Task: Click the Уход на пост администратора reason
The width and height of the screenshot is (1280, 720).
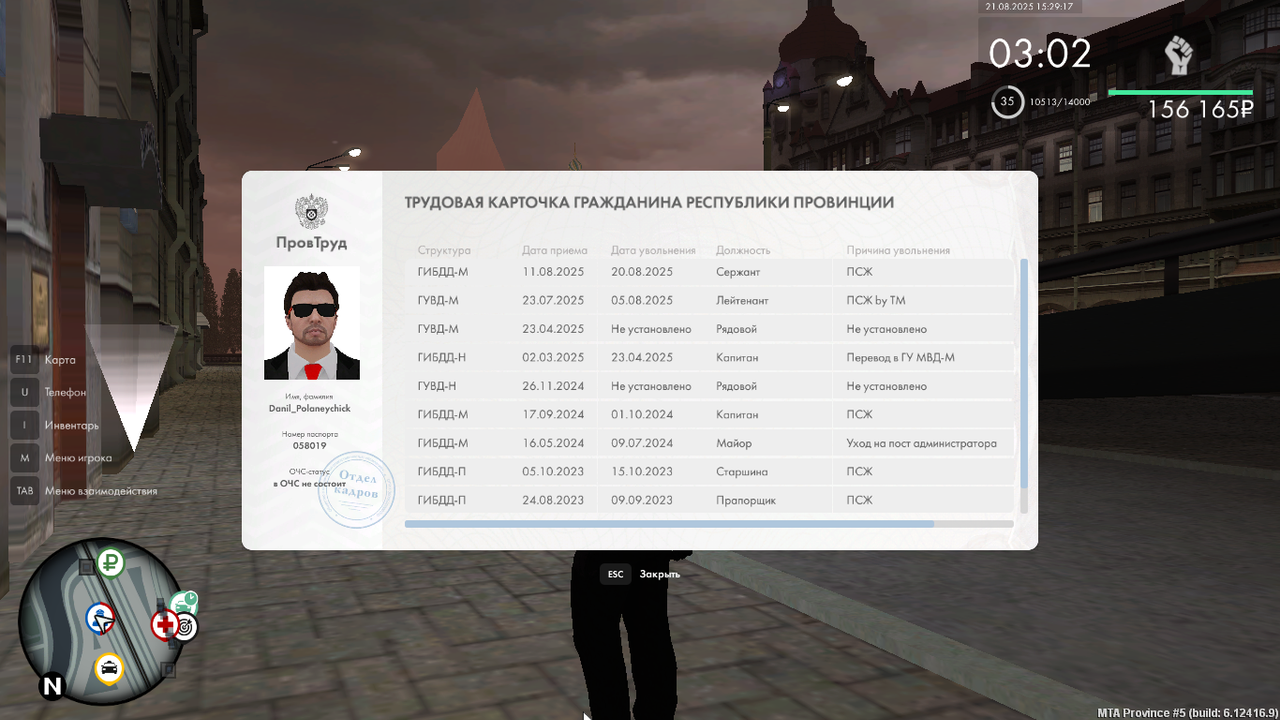Action: tap(922, 443)
